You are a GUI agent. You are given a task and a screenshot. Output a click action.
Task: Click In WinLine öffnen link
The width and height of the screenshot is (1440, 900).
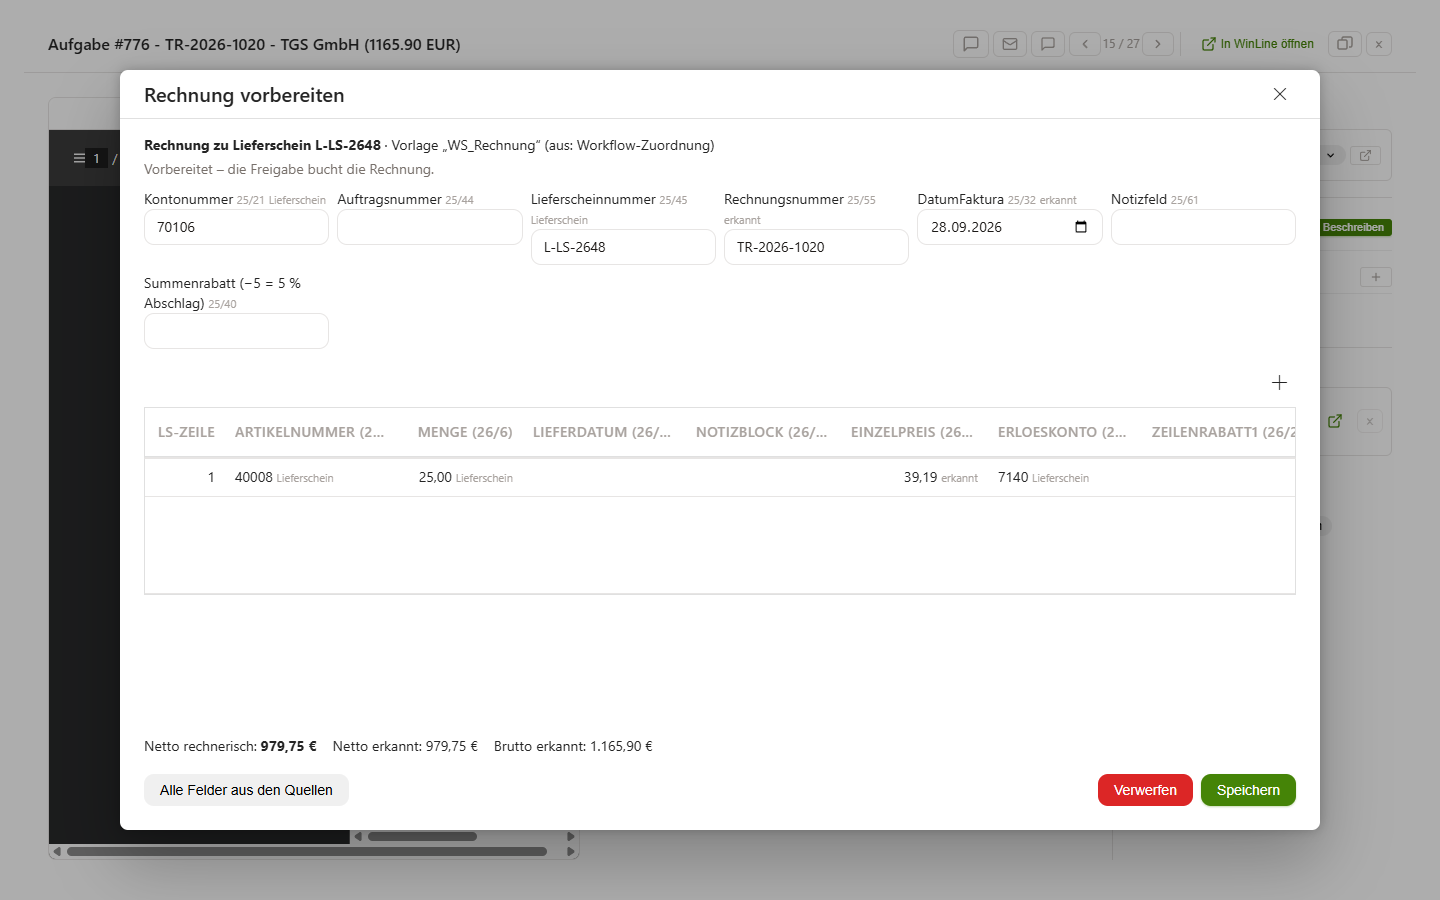click(1258, 44)
